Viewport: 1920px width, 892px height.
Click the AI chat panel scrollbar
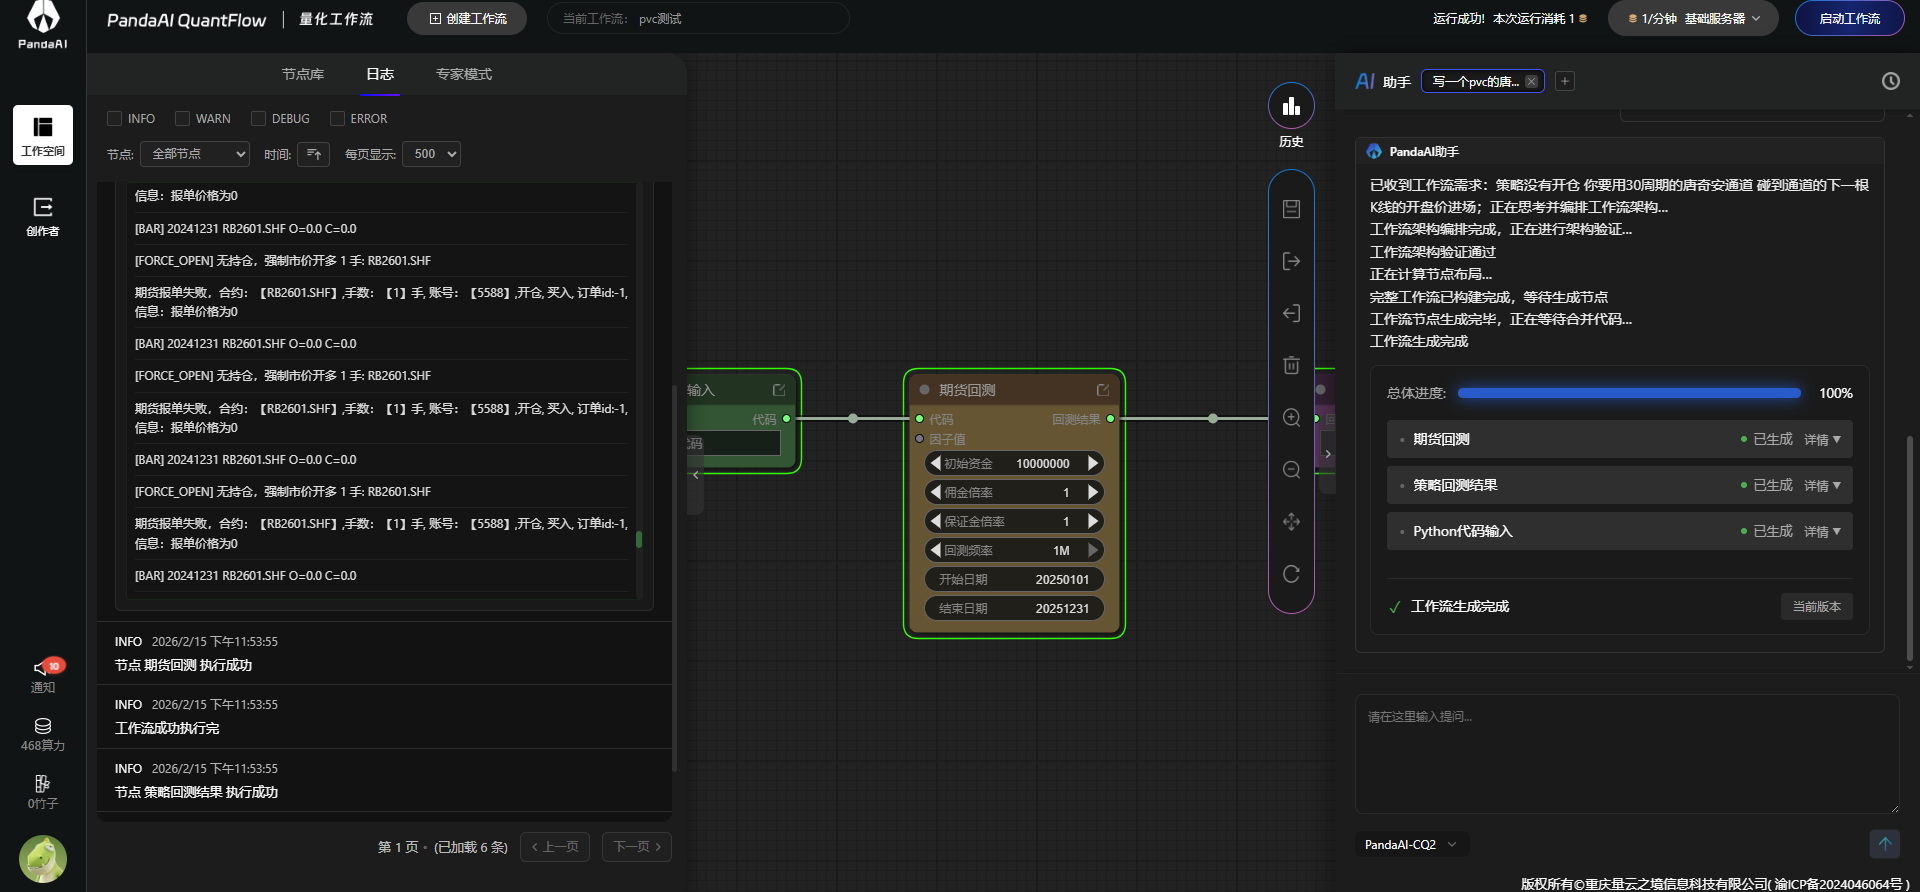pyautogui.click(x=1909, y=548)
